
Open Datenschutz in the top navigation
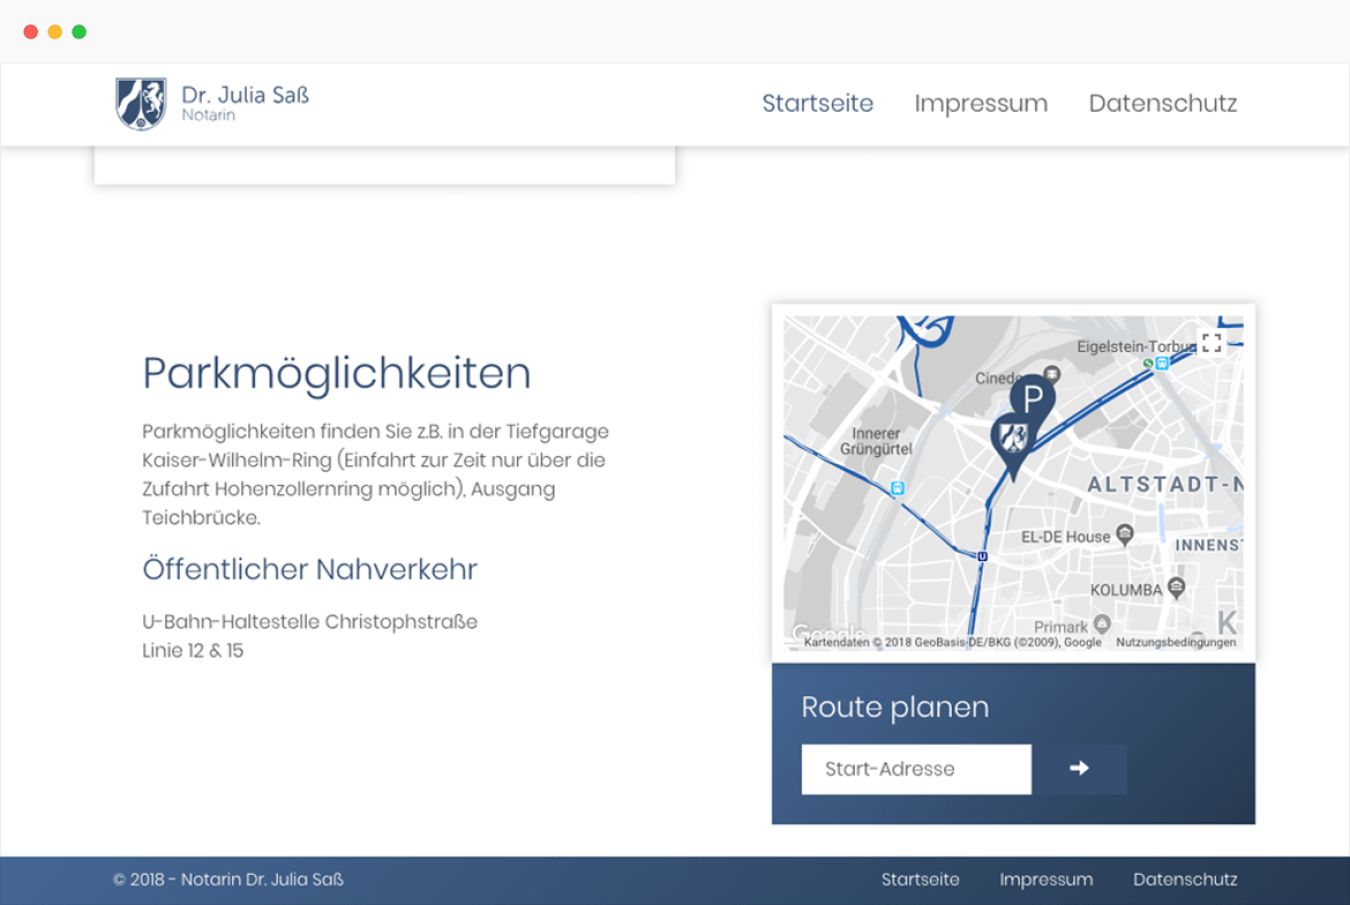coord(1162,103)
